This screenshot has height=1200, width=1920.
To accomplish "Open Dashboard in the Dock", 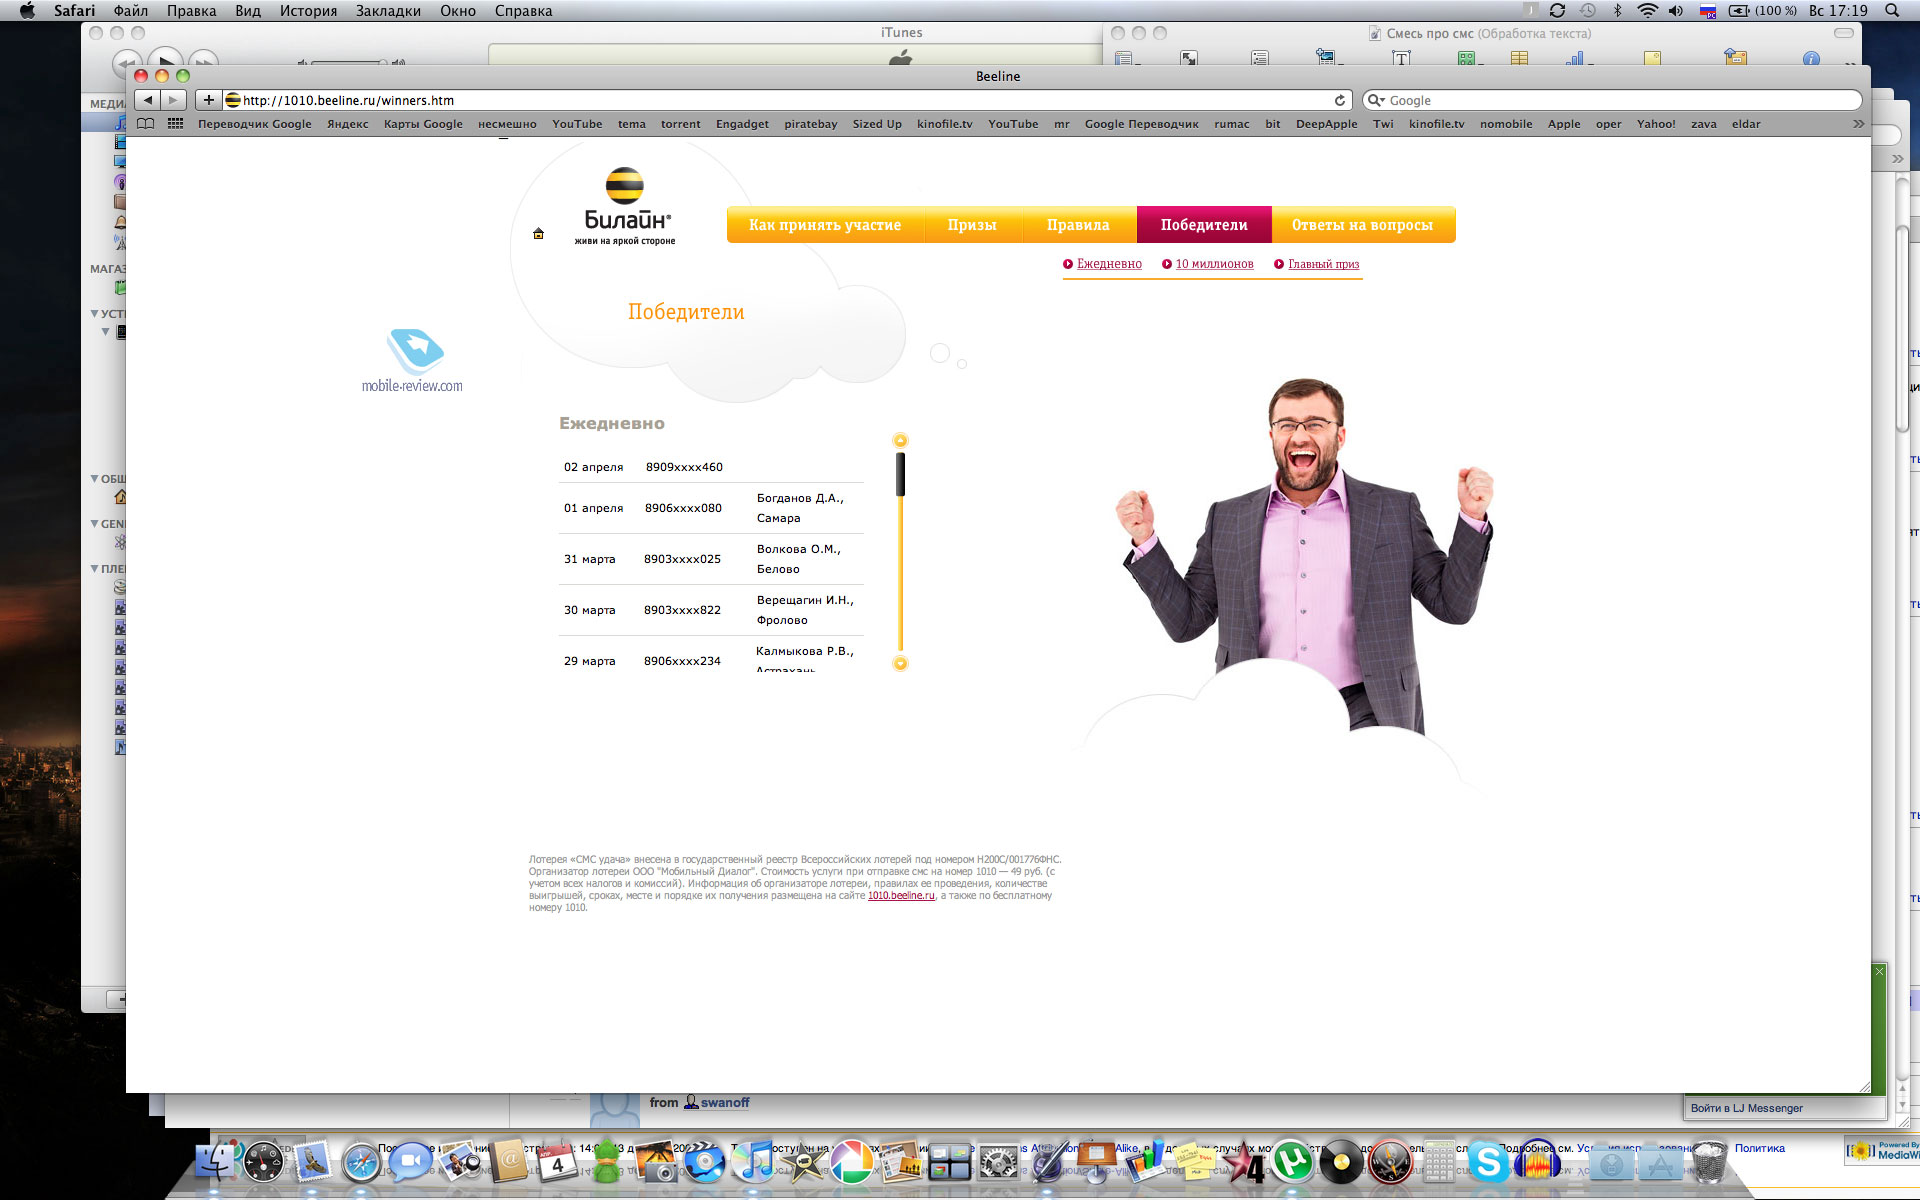I will click(x=264, y=1162).
